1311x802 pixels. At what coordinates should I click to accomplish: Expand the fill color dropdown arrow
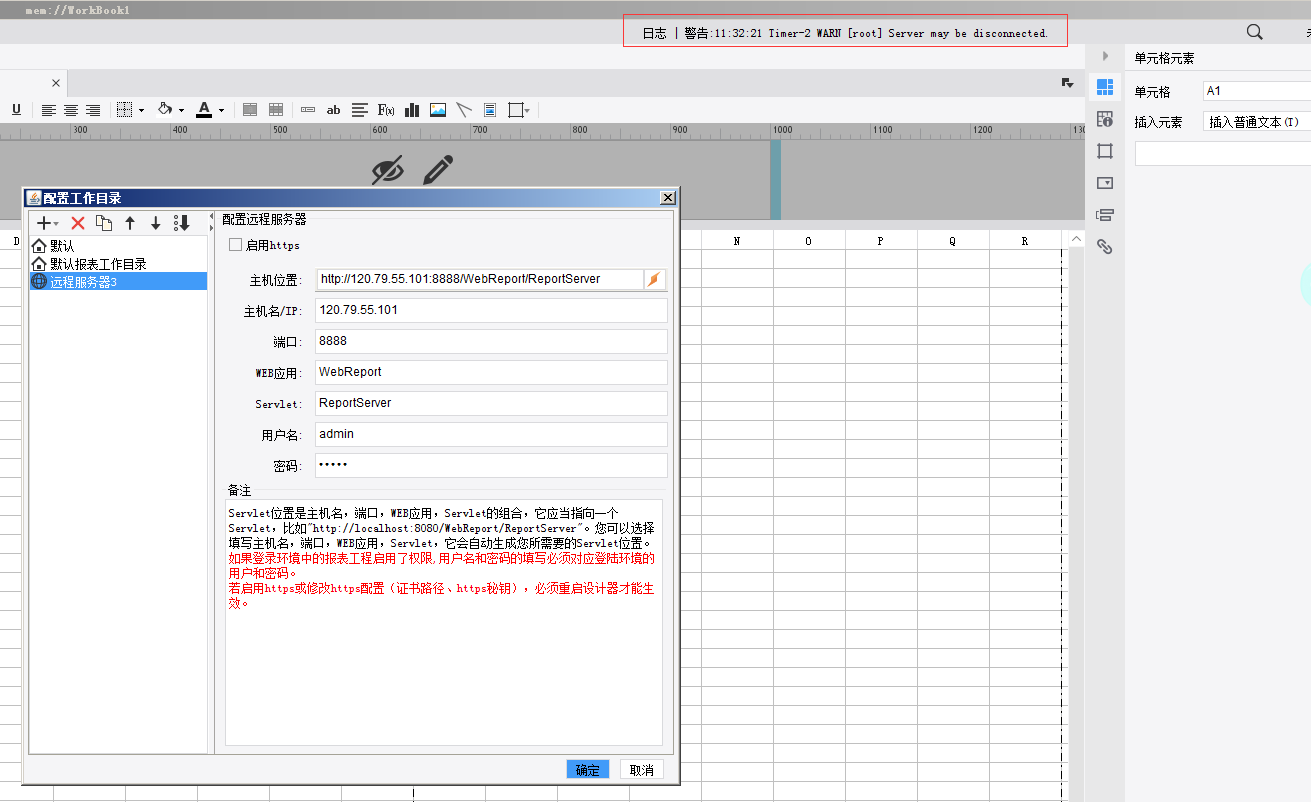[x=181, y=110]
